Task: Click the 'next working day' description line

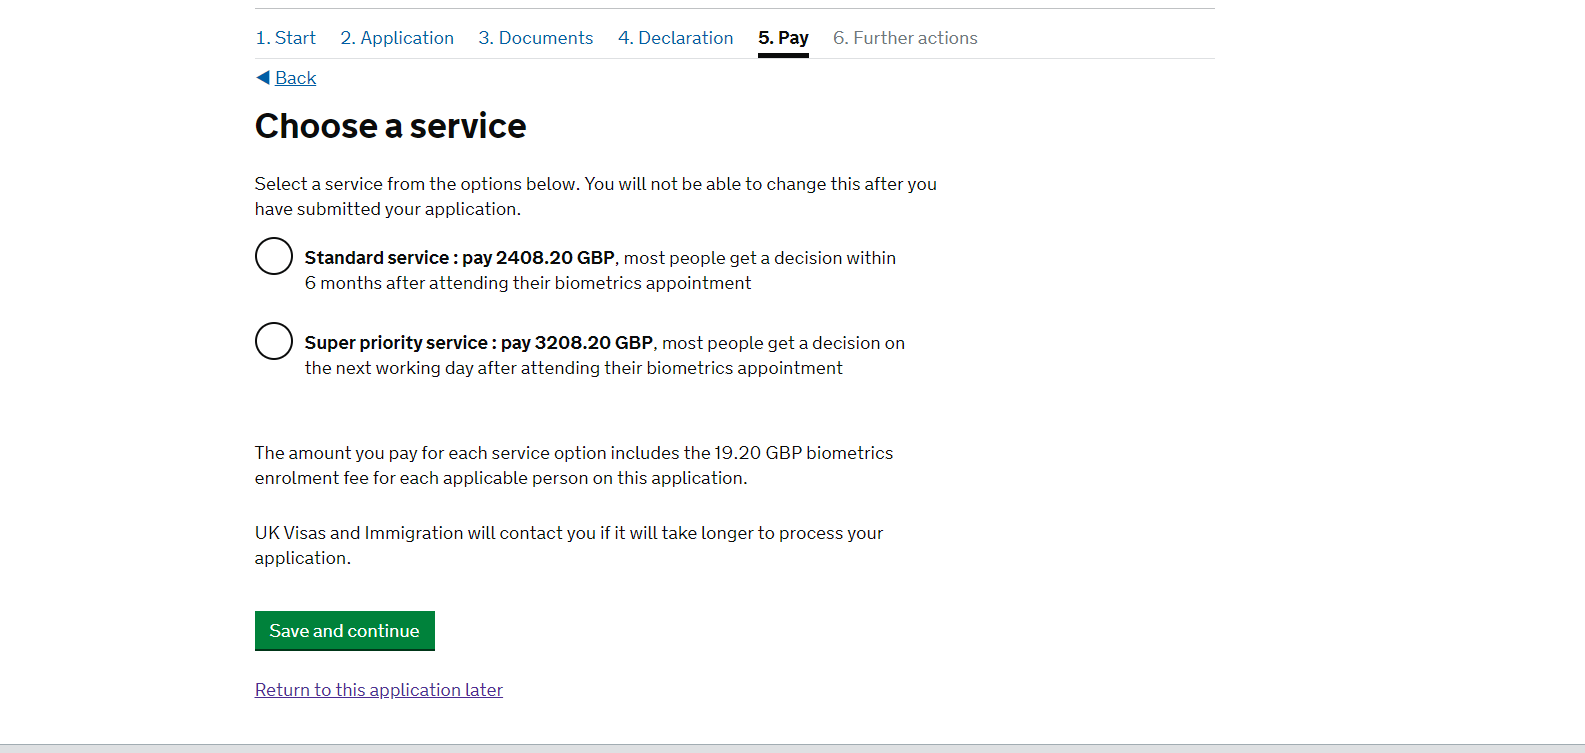Action: (x=573, y=368)
